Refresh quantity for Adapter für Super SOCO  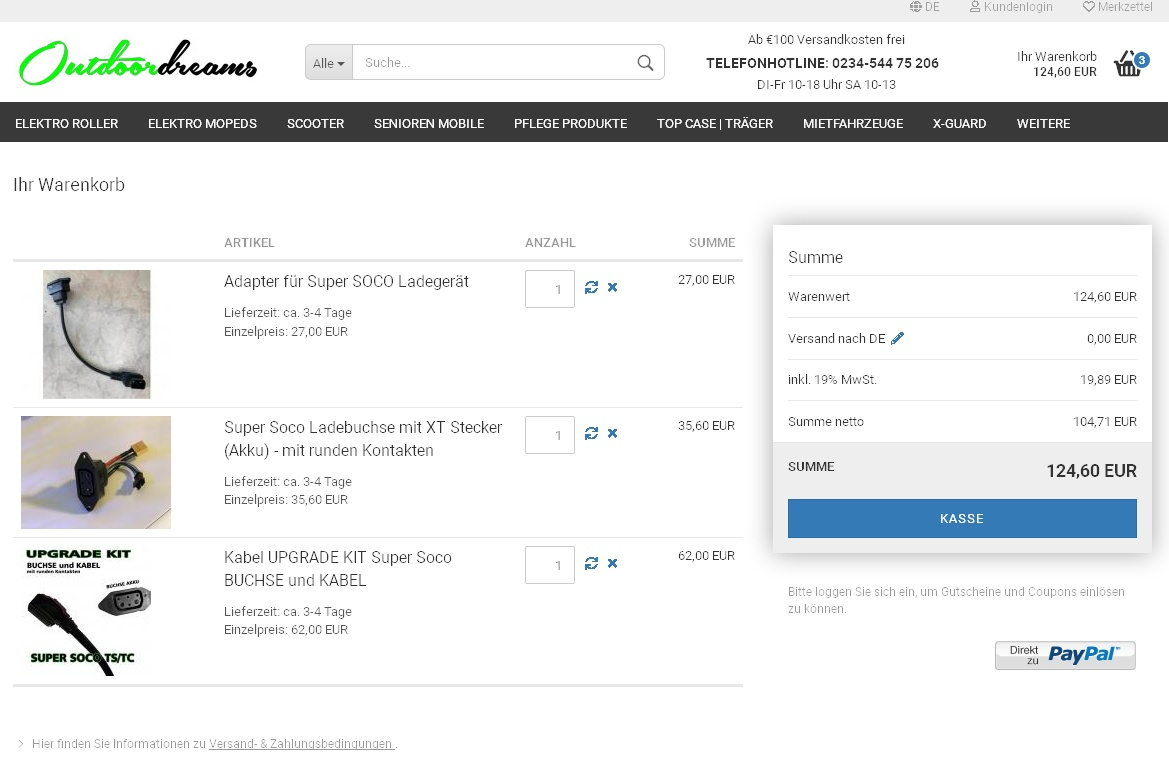[592, 288]
